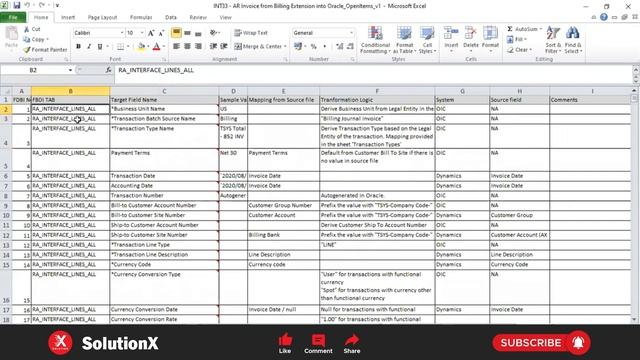640x360 pixels.
Task: Click the Comment button
Action: (318, 344)
